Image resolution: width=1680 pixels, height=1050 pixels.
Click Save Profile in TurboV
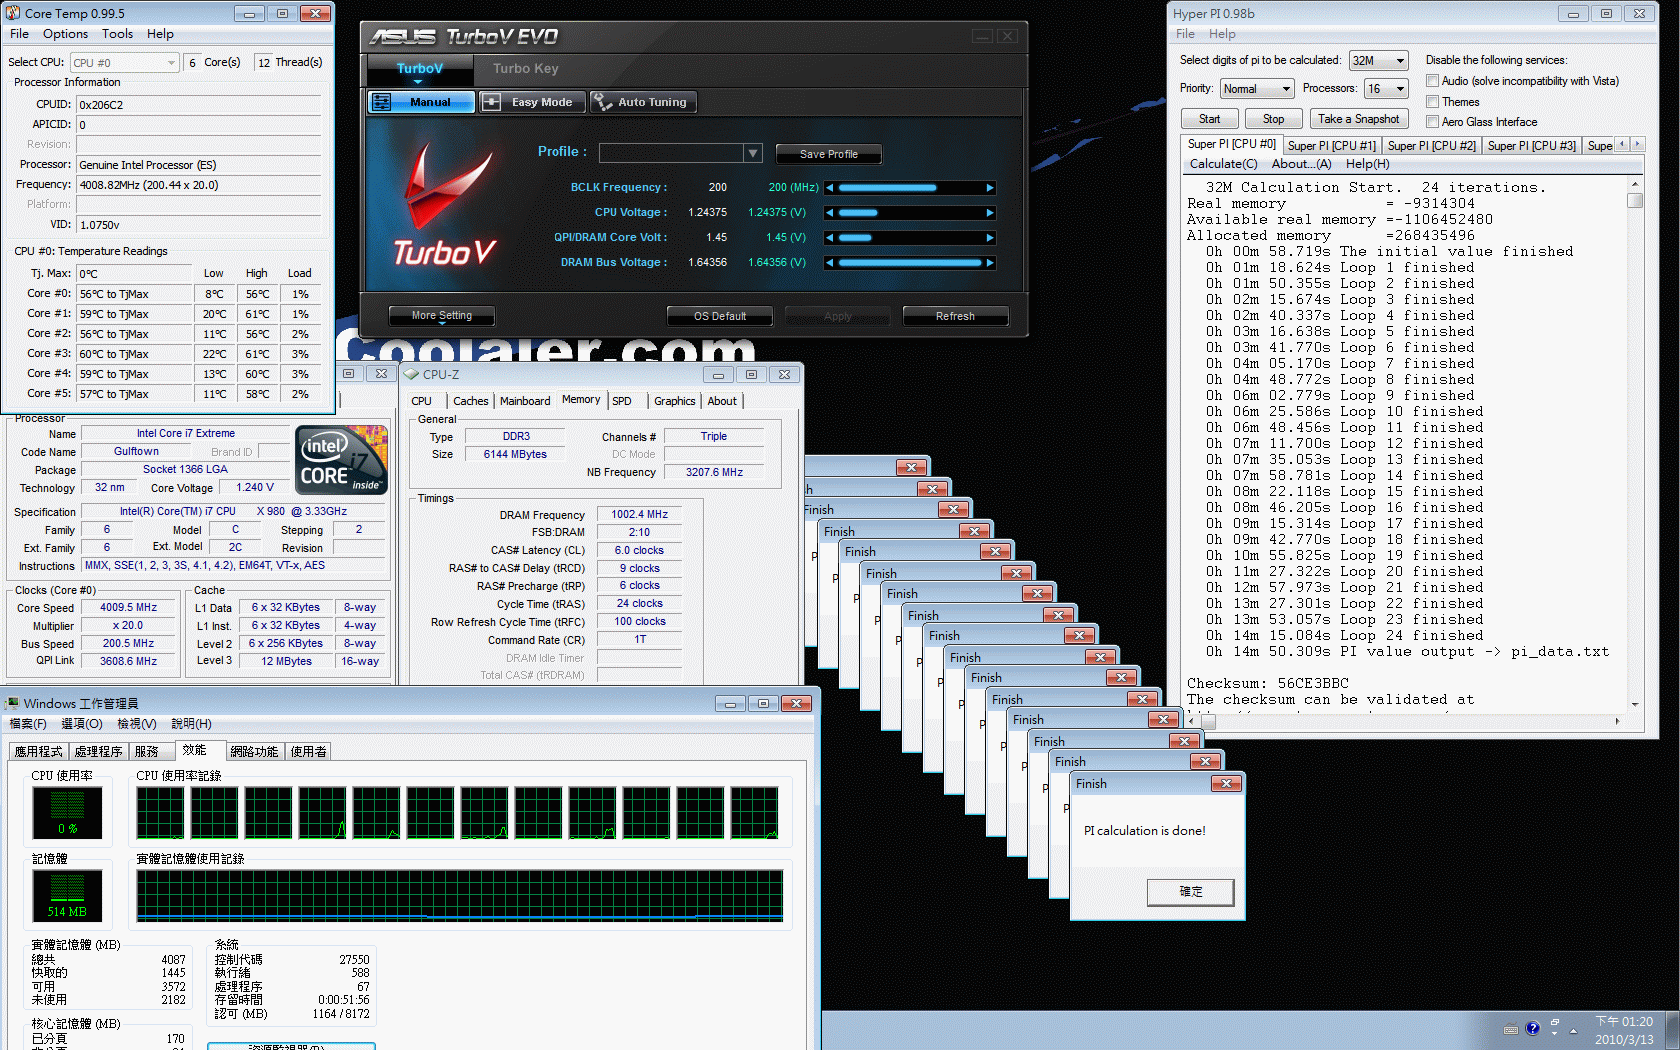[828, 154]
